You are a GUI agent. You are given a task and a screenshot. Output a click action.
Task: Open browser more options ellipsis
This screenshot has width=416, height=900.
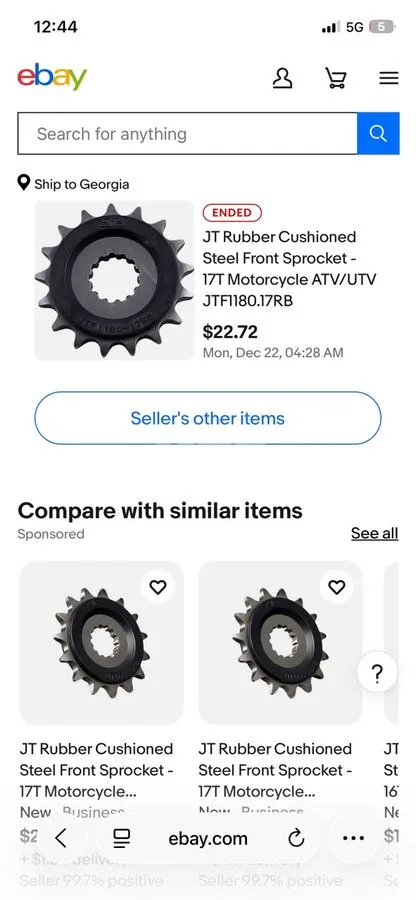pos(353,839)
